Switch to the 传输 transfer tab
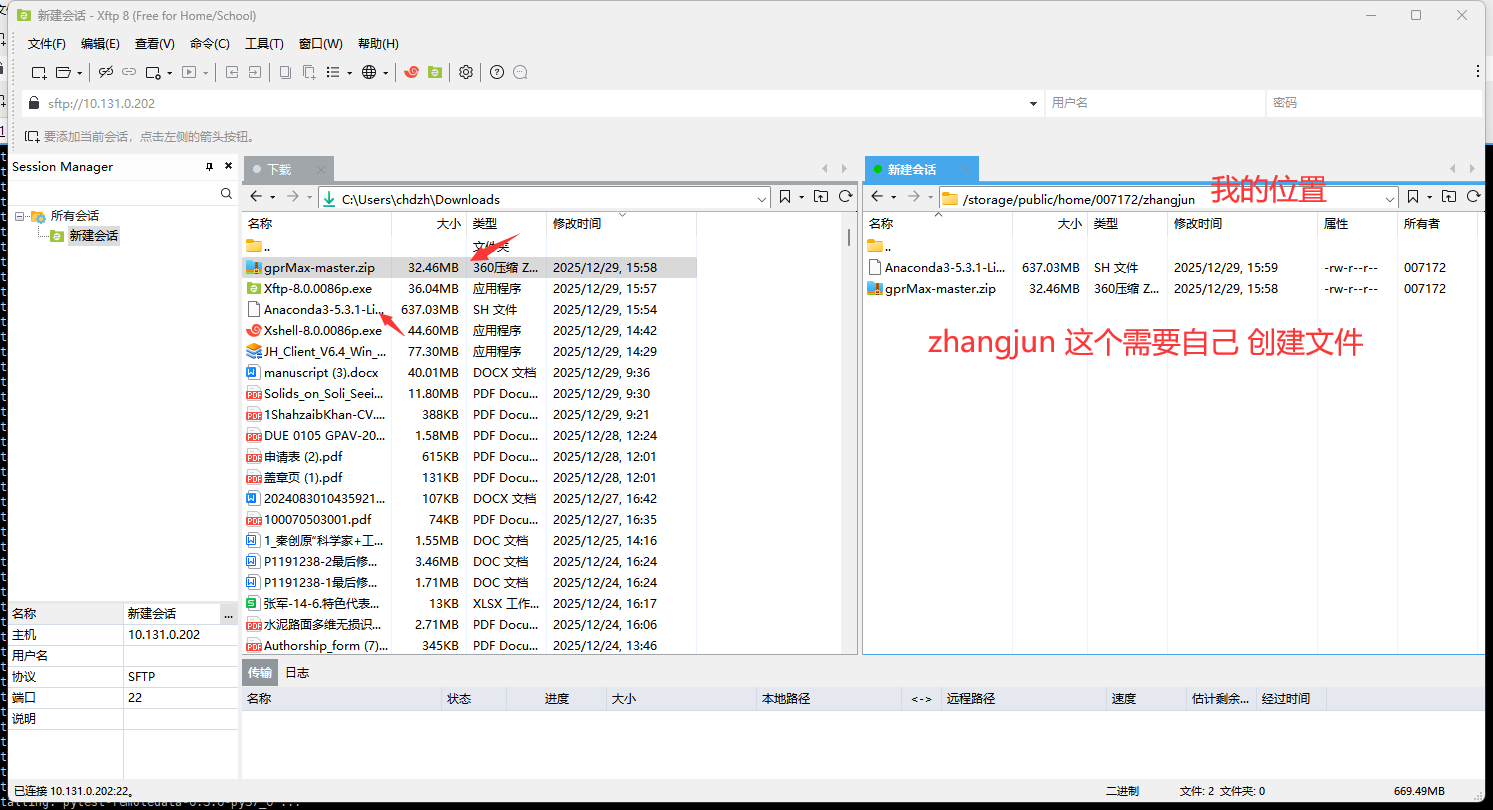The height and width of the screenshot is (810, 1493). [x=259, y=673]
